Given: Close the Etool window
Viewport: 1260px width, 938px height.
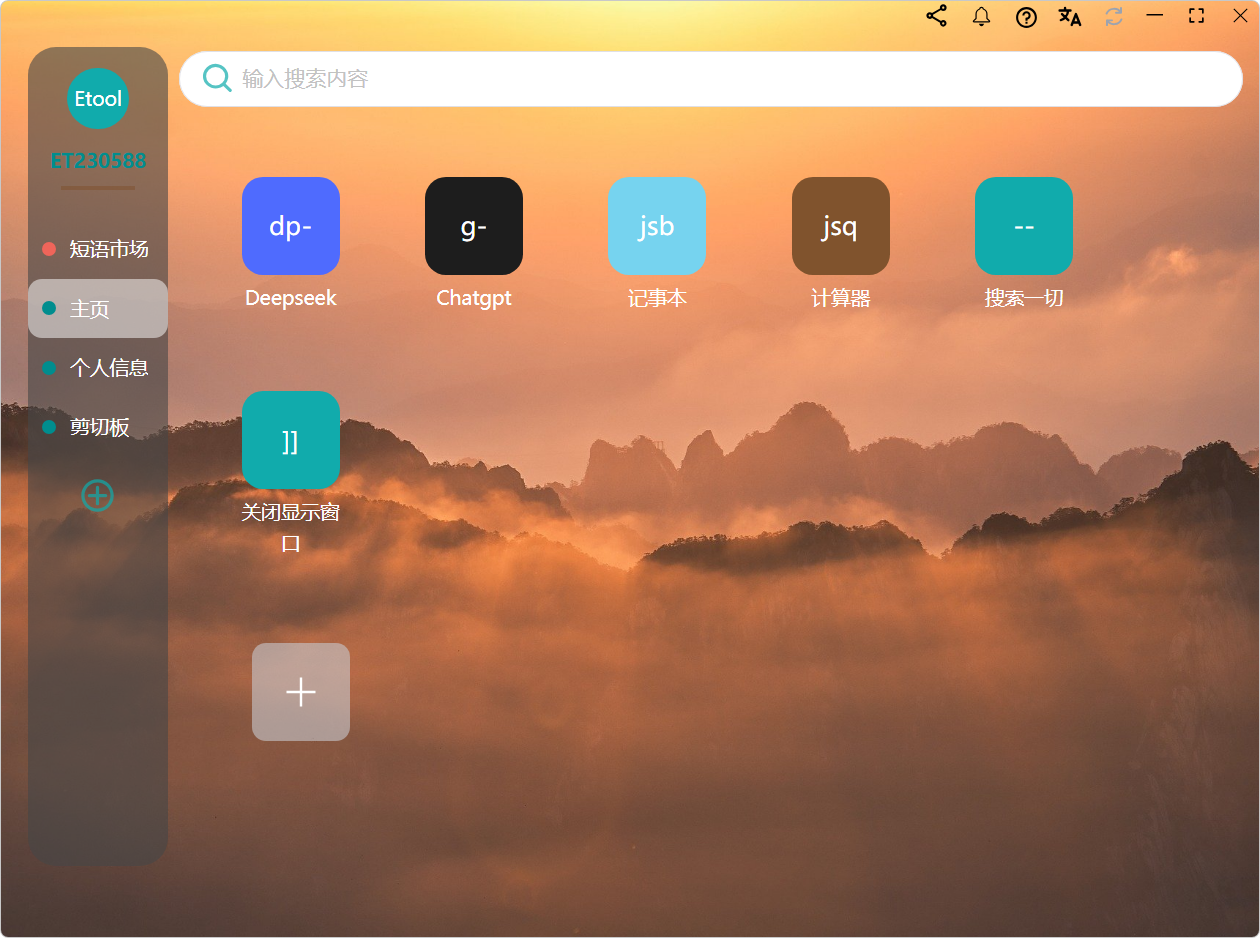Looking at the screenshot, I should click(1240, 16).
